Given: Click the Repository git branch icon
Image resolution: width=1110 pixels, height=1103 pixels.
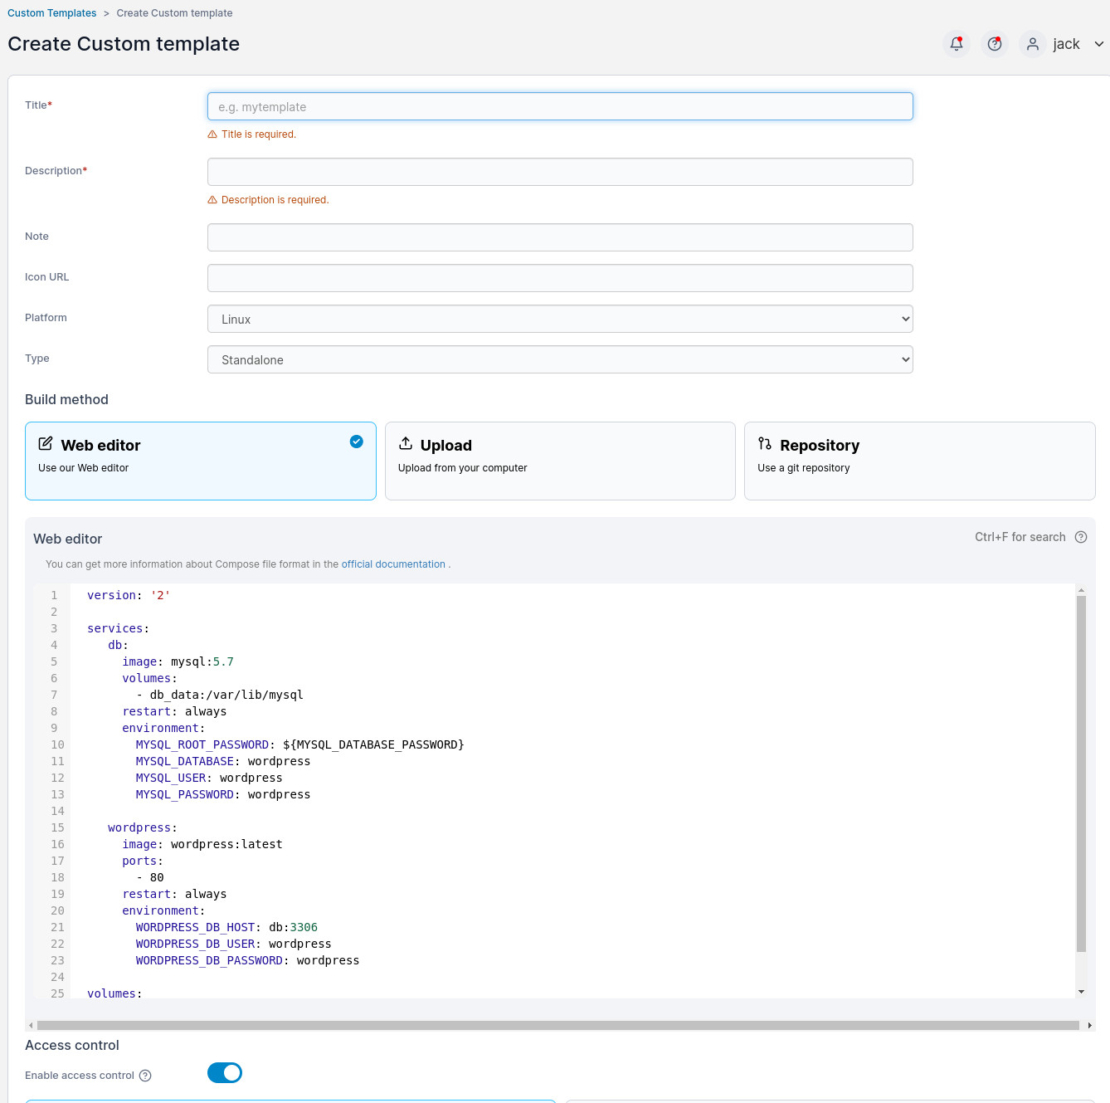Looking at the screenshot, I should 765,444.
